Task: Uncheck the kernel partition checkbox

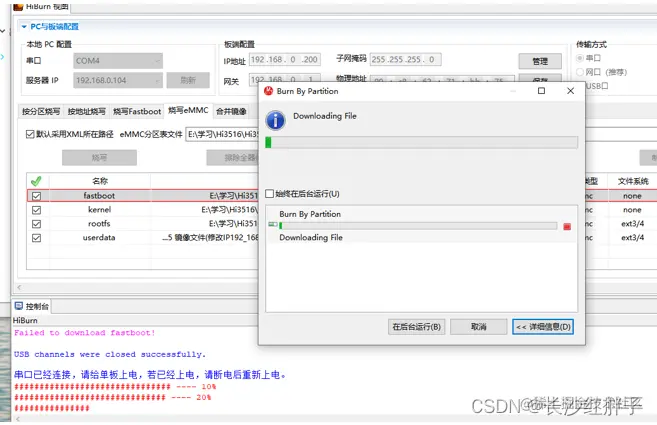Action: coord(36,210)
